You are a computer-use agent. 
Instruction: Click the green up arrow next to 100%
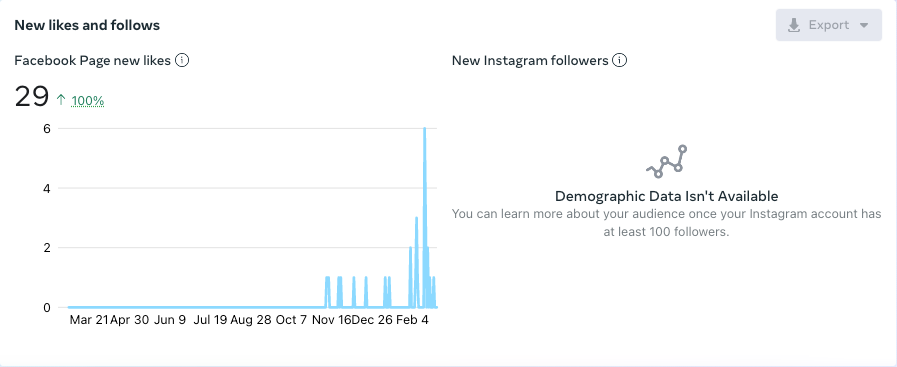pos(61,100)
